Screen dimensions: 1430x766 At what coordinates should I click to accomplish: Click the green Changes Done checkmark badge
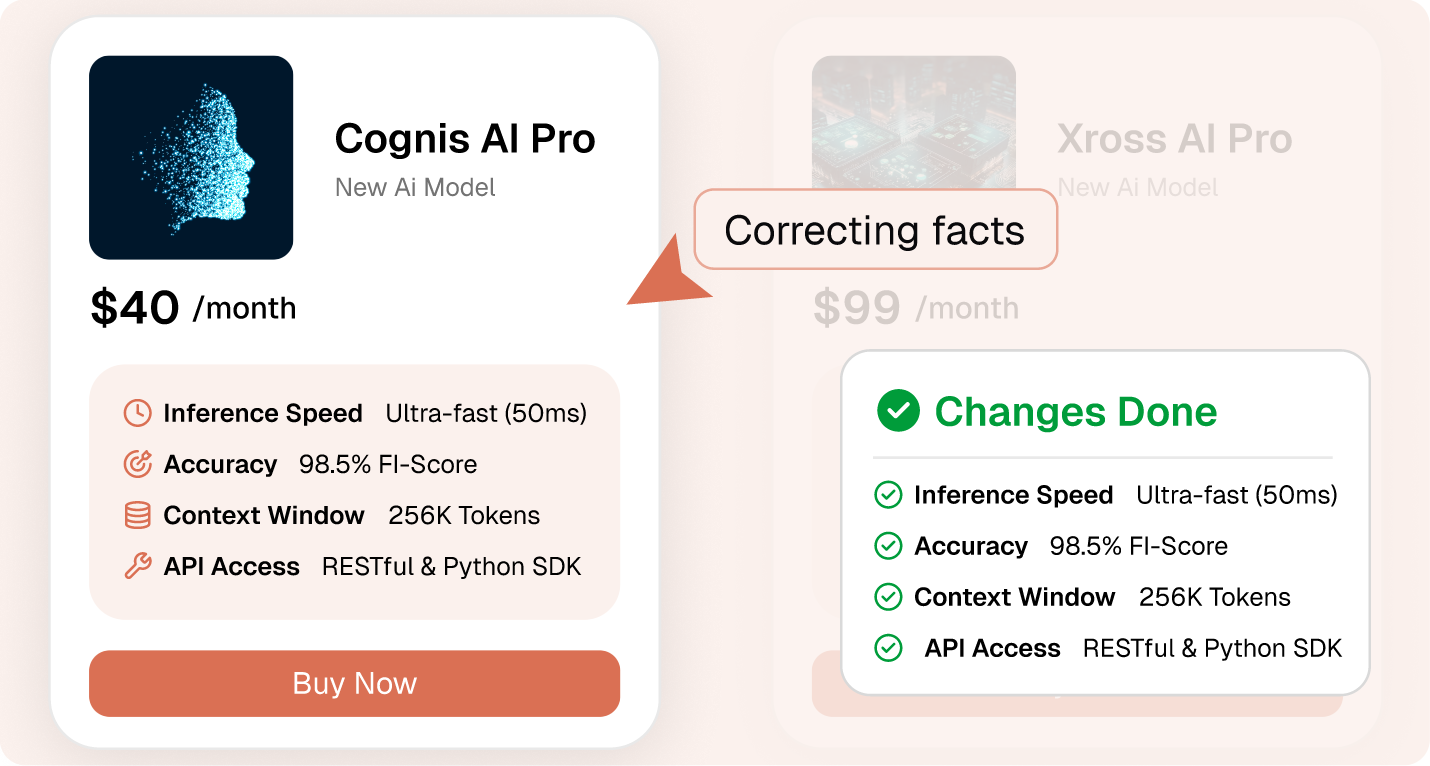point(897,411)
